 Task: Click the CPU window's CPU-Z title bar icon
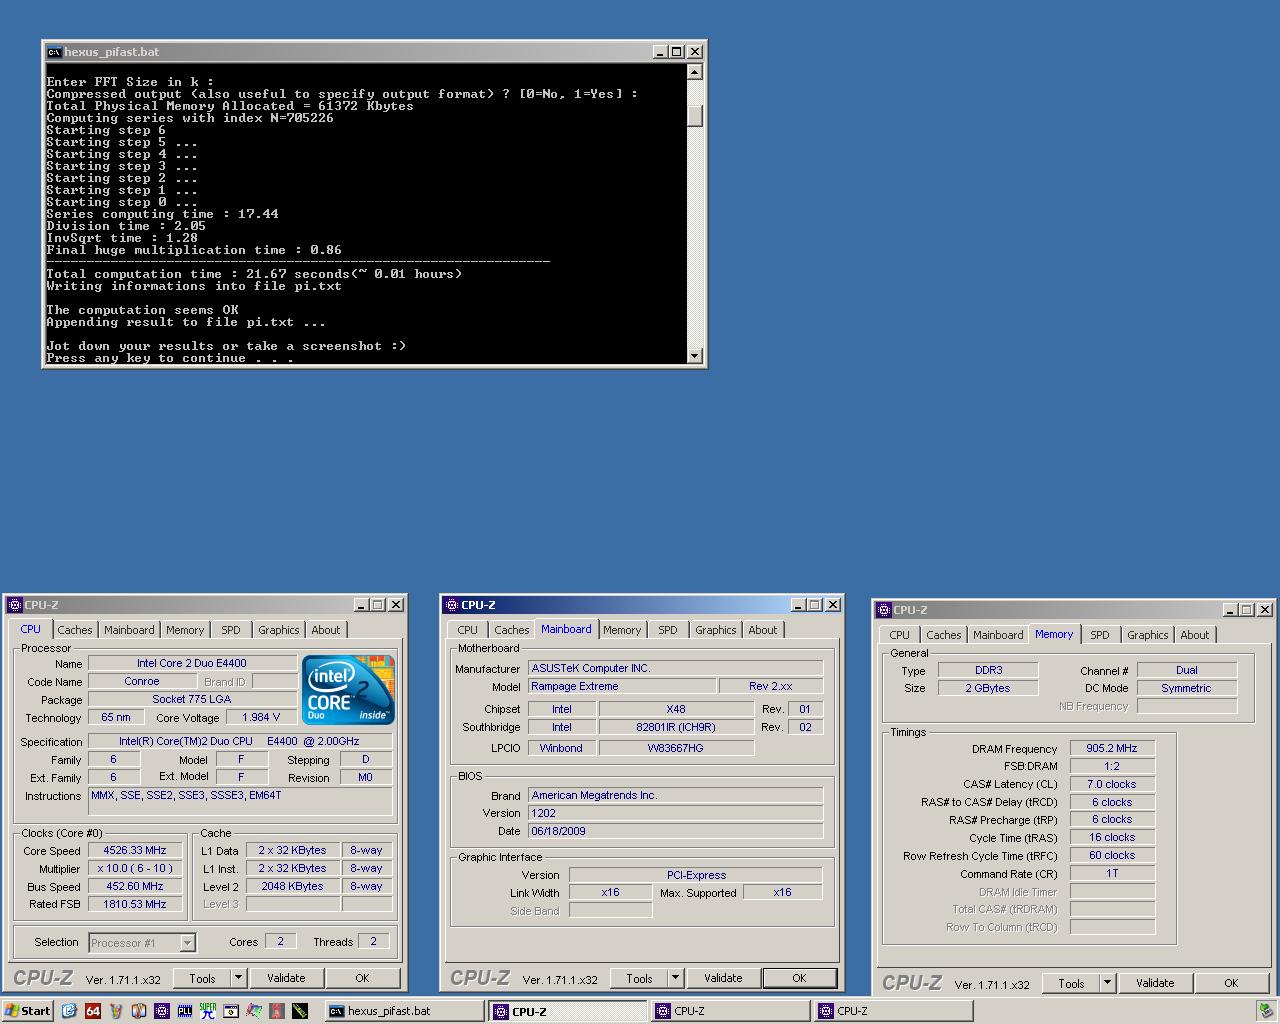coord(15,605)
